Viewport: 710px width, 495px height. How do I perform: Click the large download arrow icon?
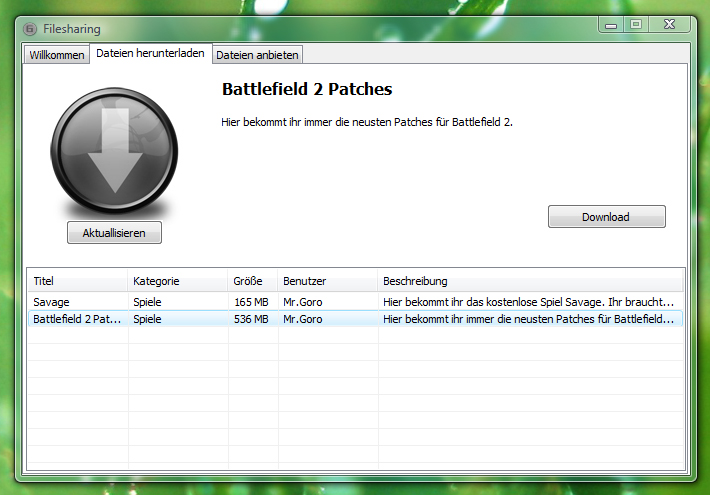click(114, 150)
